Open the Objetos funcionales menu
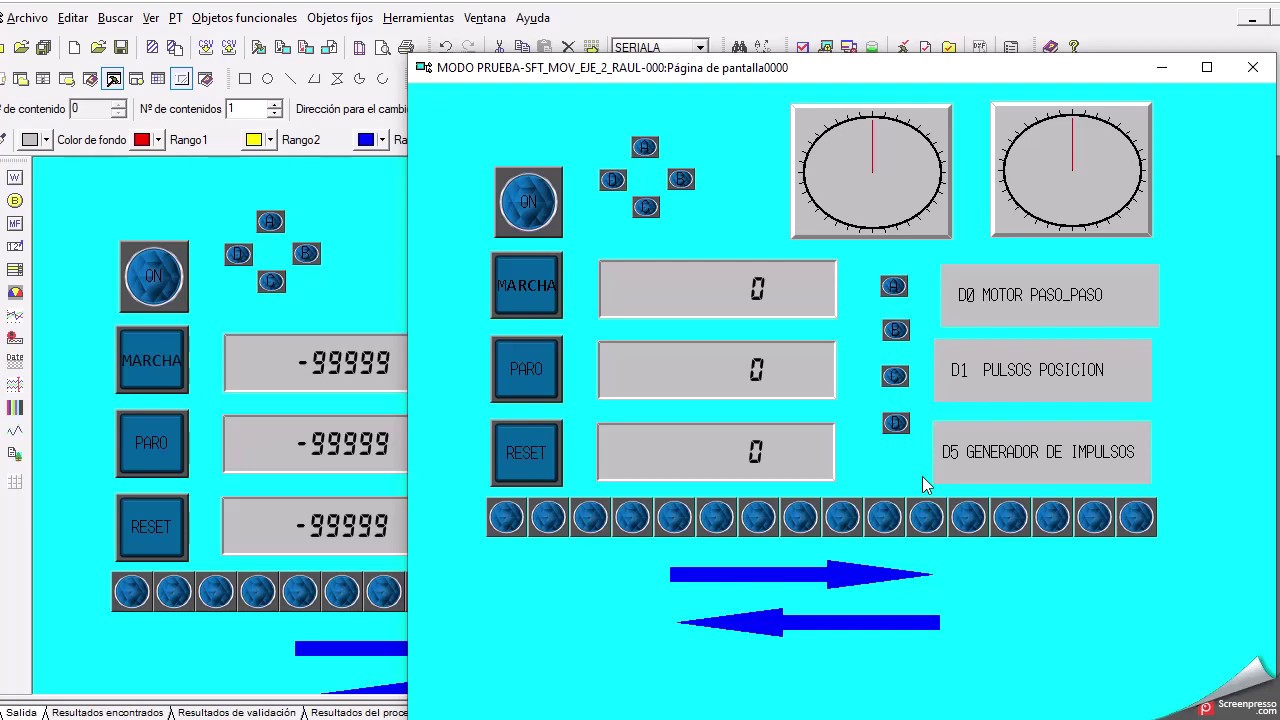The width and height of the screenshot is (1280, 720). pyautogui.click(x=244, y=18)
